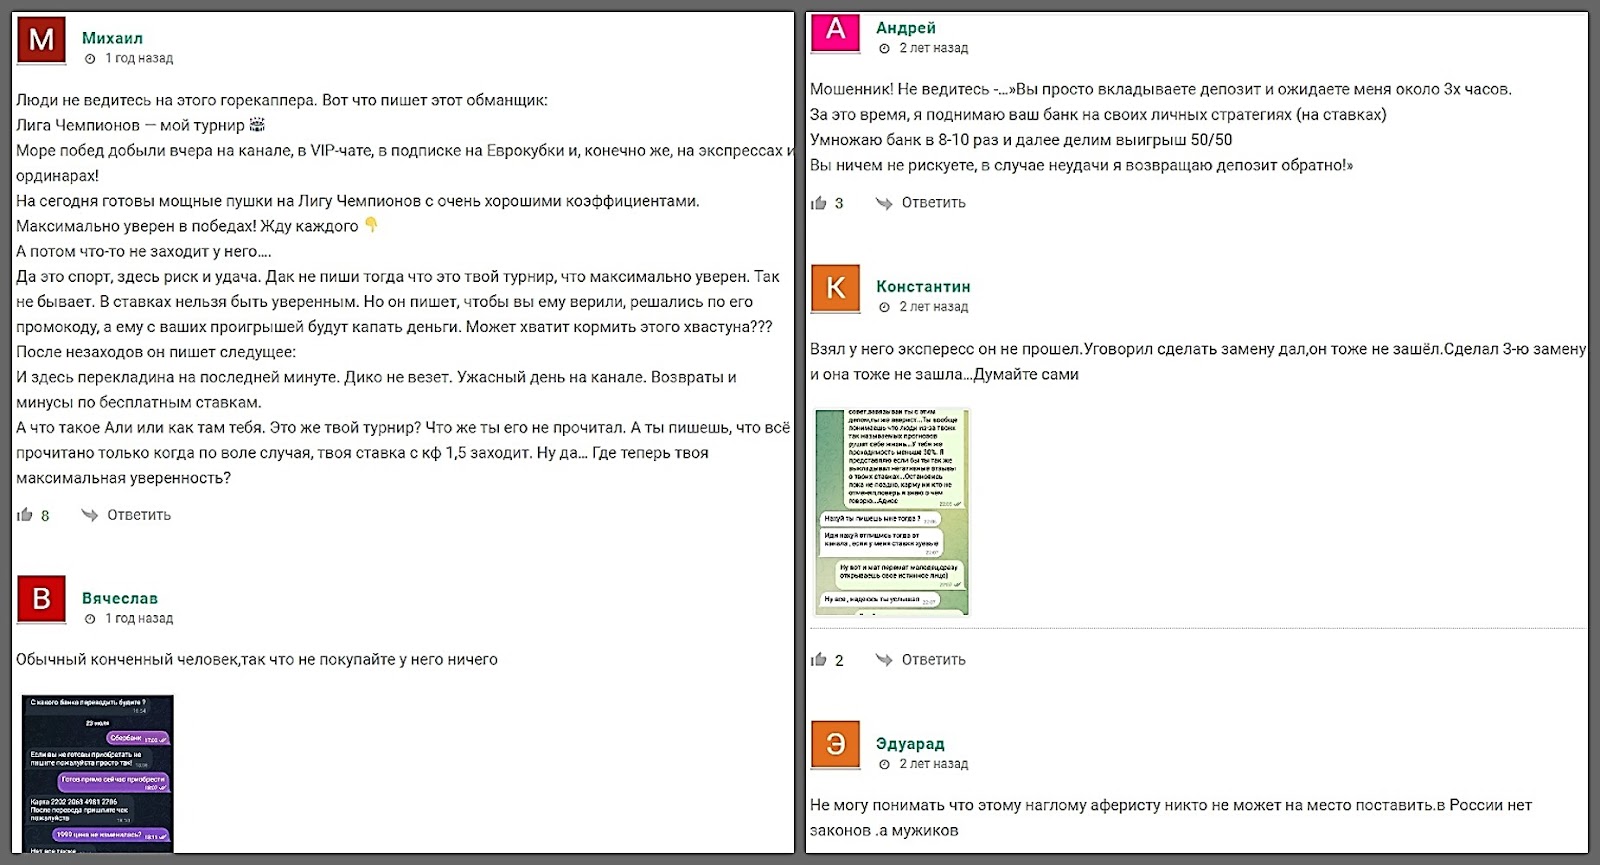Image resolution: width=1600 pixels, height=865 pixels.
Task: Open Вячеслав's attached chat screenshot
Action: 98,773
